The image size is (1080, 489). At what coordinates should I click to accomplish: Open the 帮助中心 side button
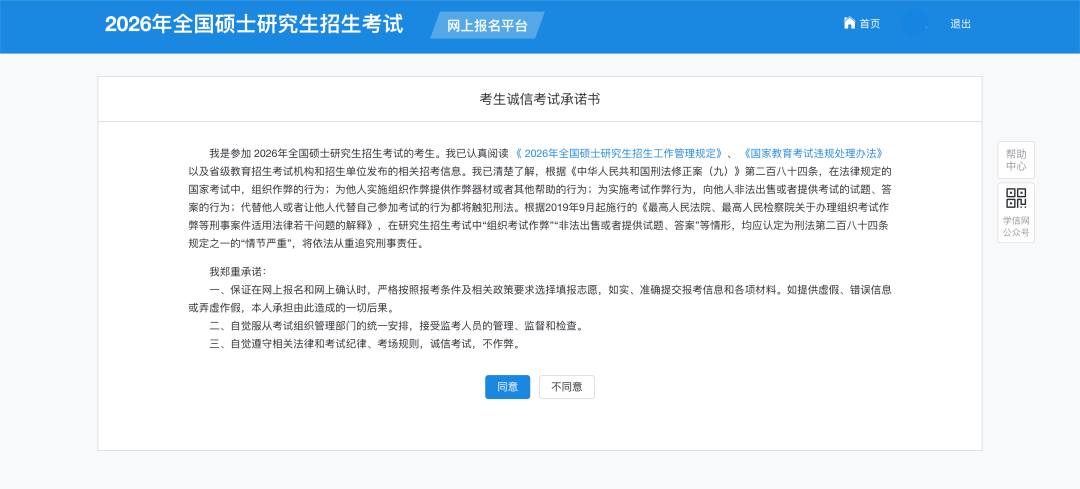pyautogui.click(x=1016, y=160)
